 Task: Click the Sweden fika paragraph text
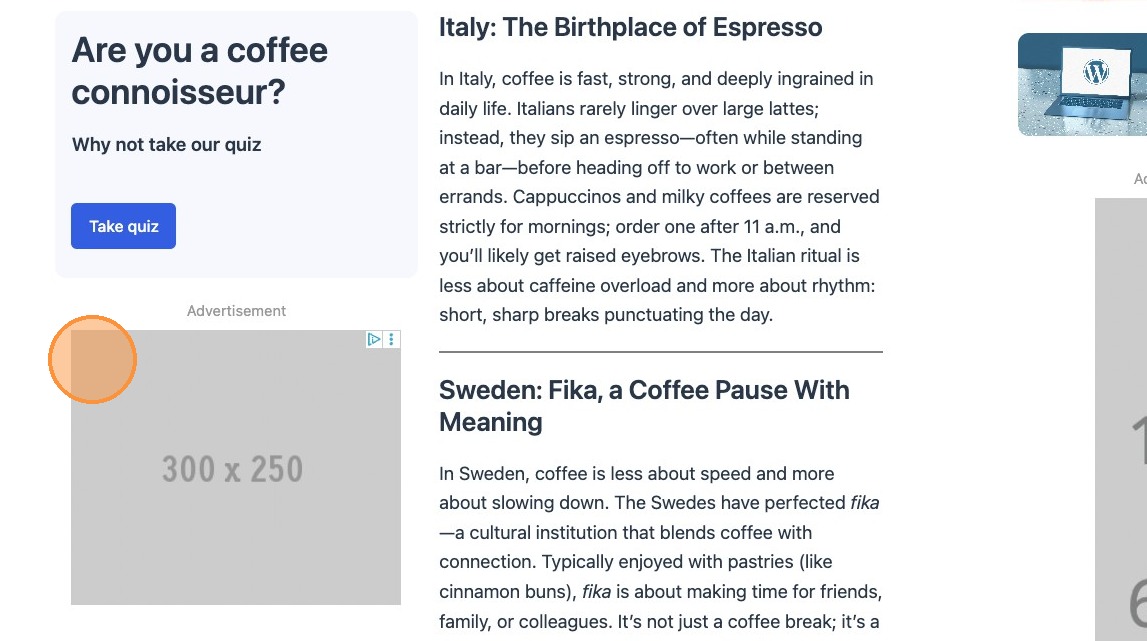pyautogui.click(x=658, y=562)
